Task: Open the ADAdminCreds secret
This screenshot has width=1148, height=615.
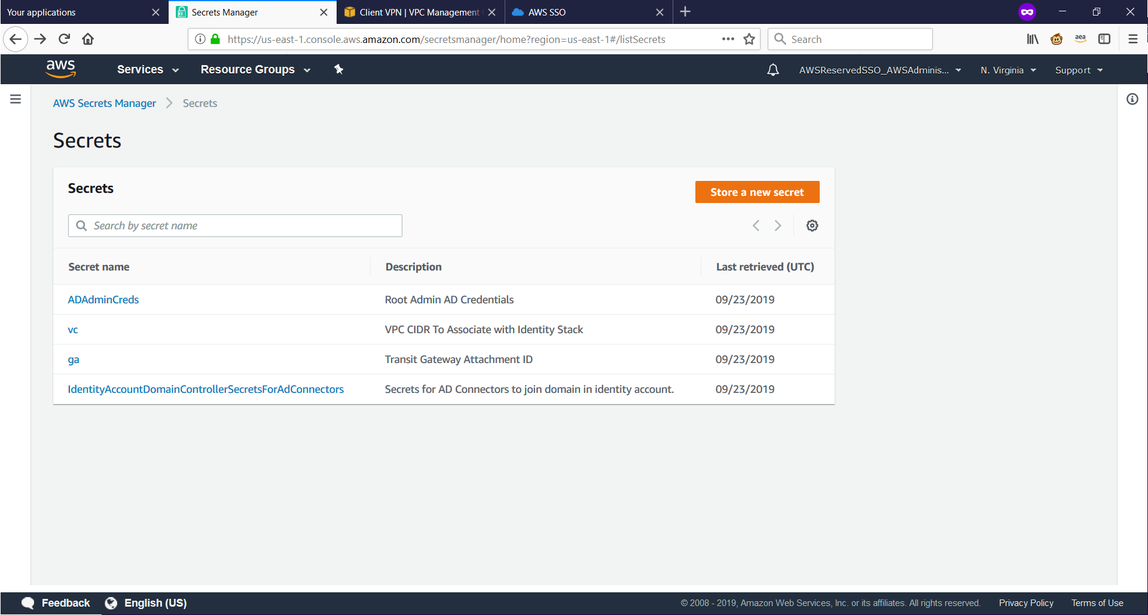Action: pos(103,299)
